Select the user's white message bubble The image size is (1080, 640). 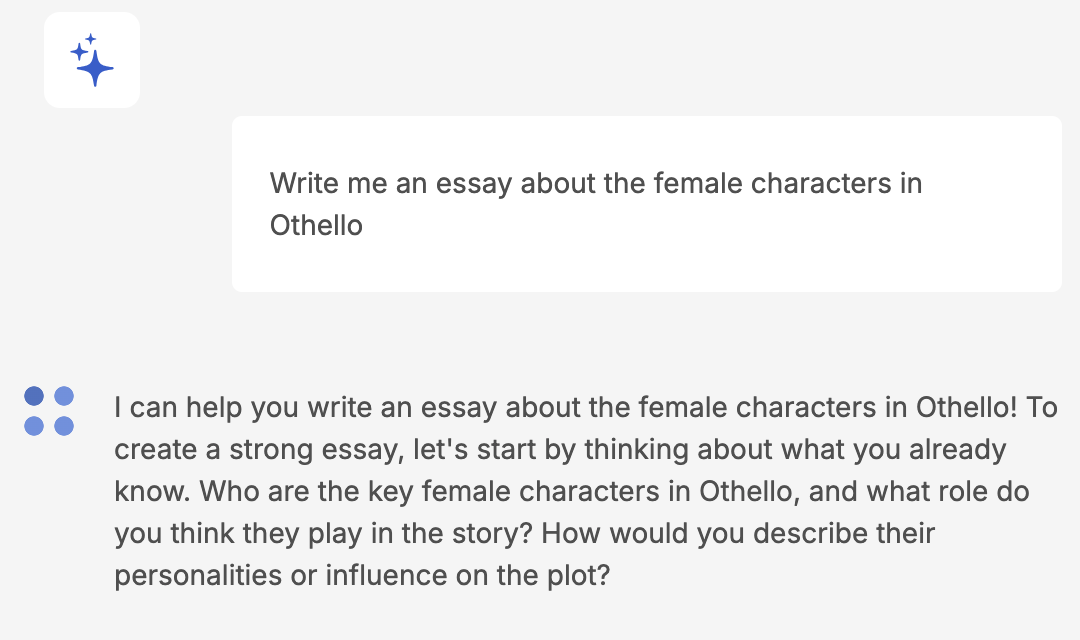coord(646,204)
